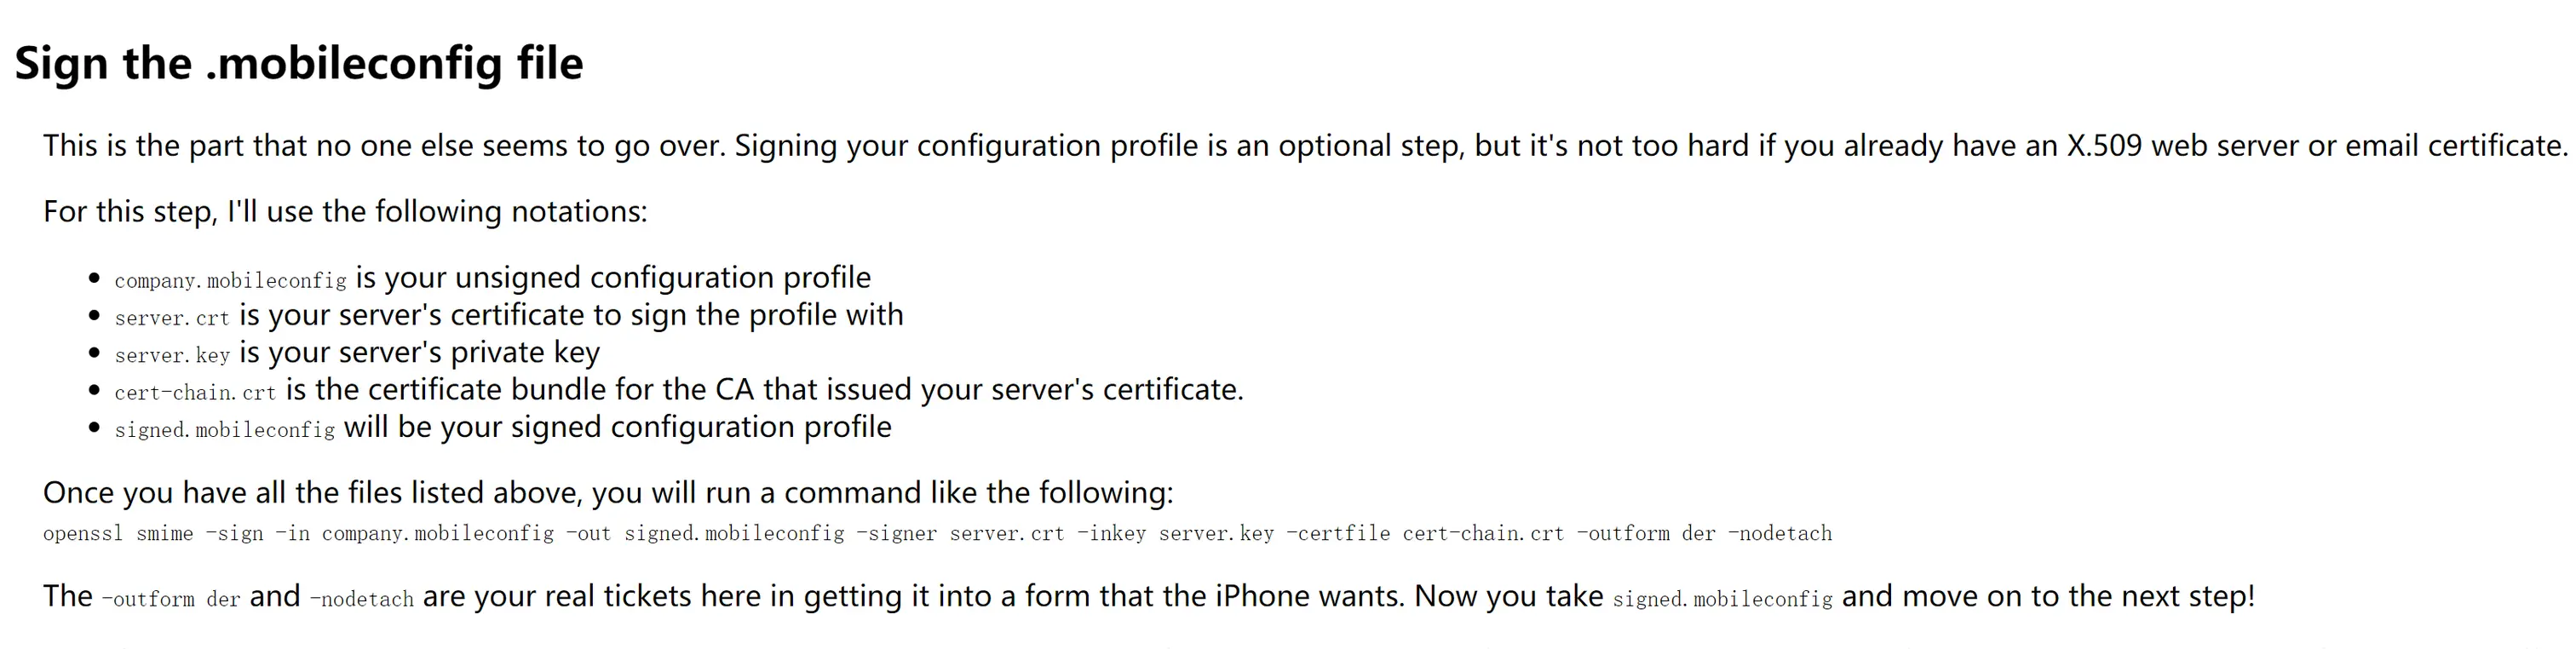Viewport: 2576px width, 649px height.
Task: Click signed.mobileconfig code in bullet list
Action: [224, 430]
